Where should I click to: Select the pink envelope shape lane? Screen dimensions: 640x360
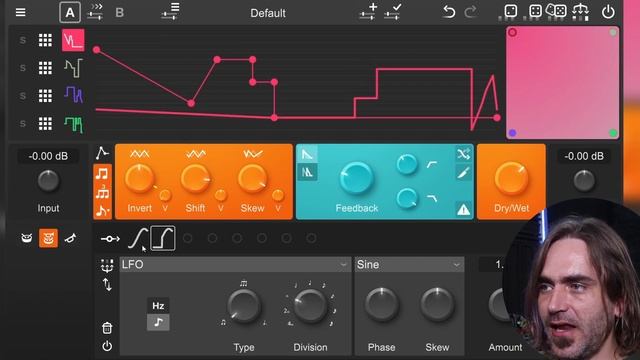tap(73, 40)
